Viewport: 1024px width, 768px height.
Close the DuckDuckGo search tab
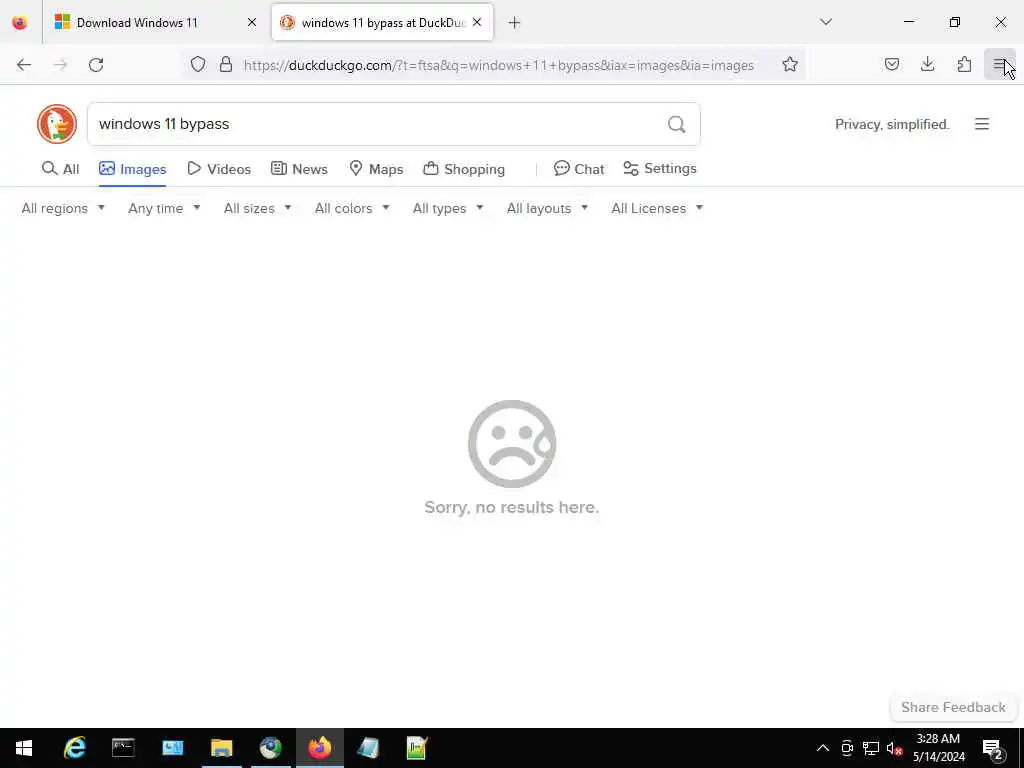[x=477, y=23]
